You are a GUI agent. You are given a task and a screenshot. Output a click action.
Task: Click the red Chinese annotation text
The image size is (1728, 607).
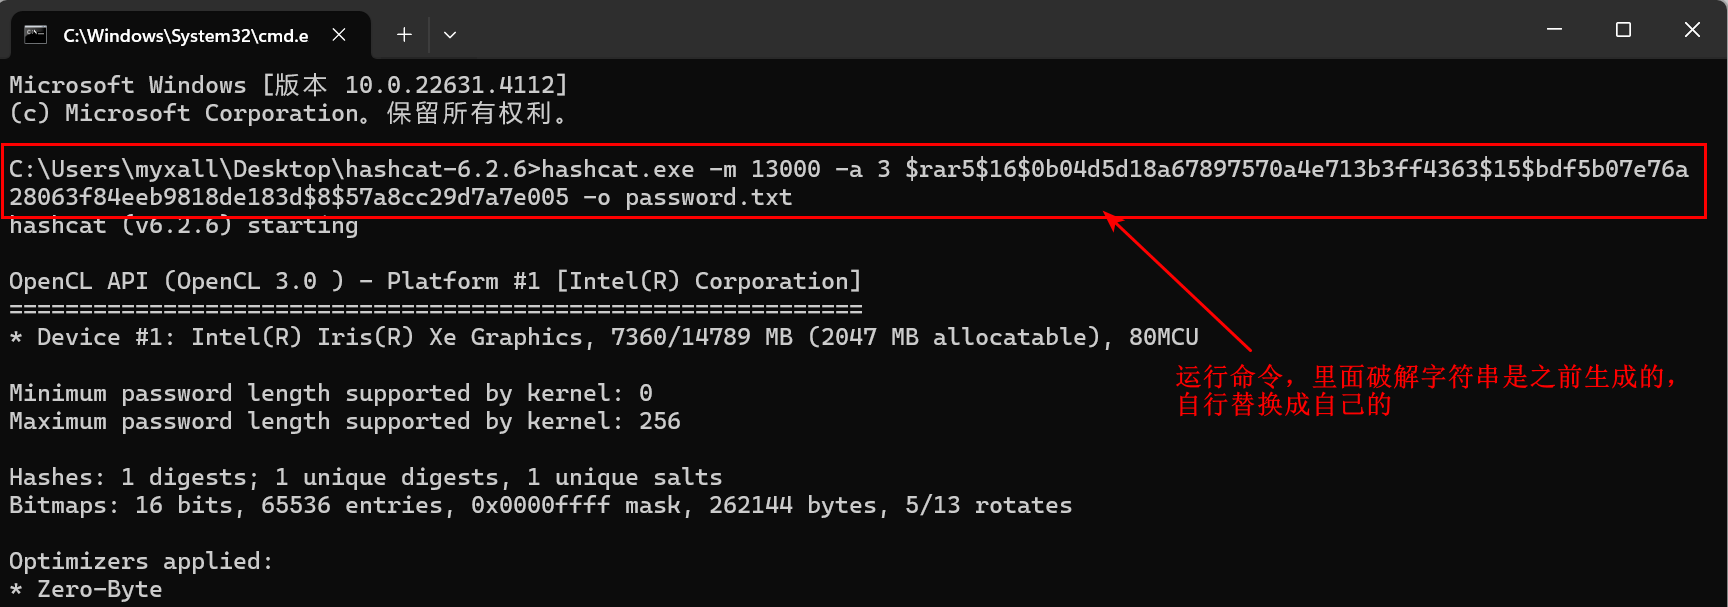pyautogui.click(x=1428, y=391)
